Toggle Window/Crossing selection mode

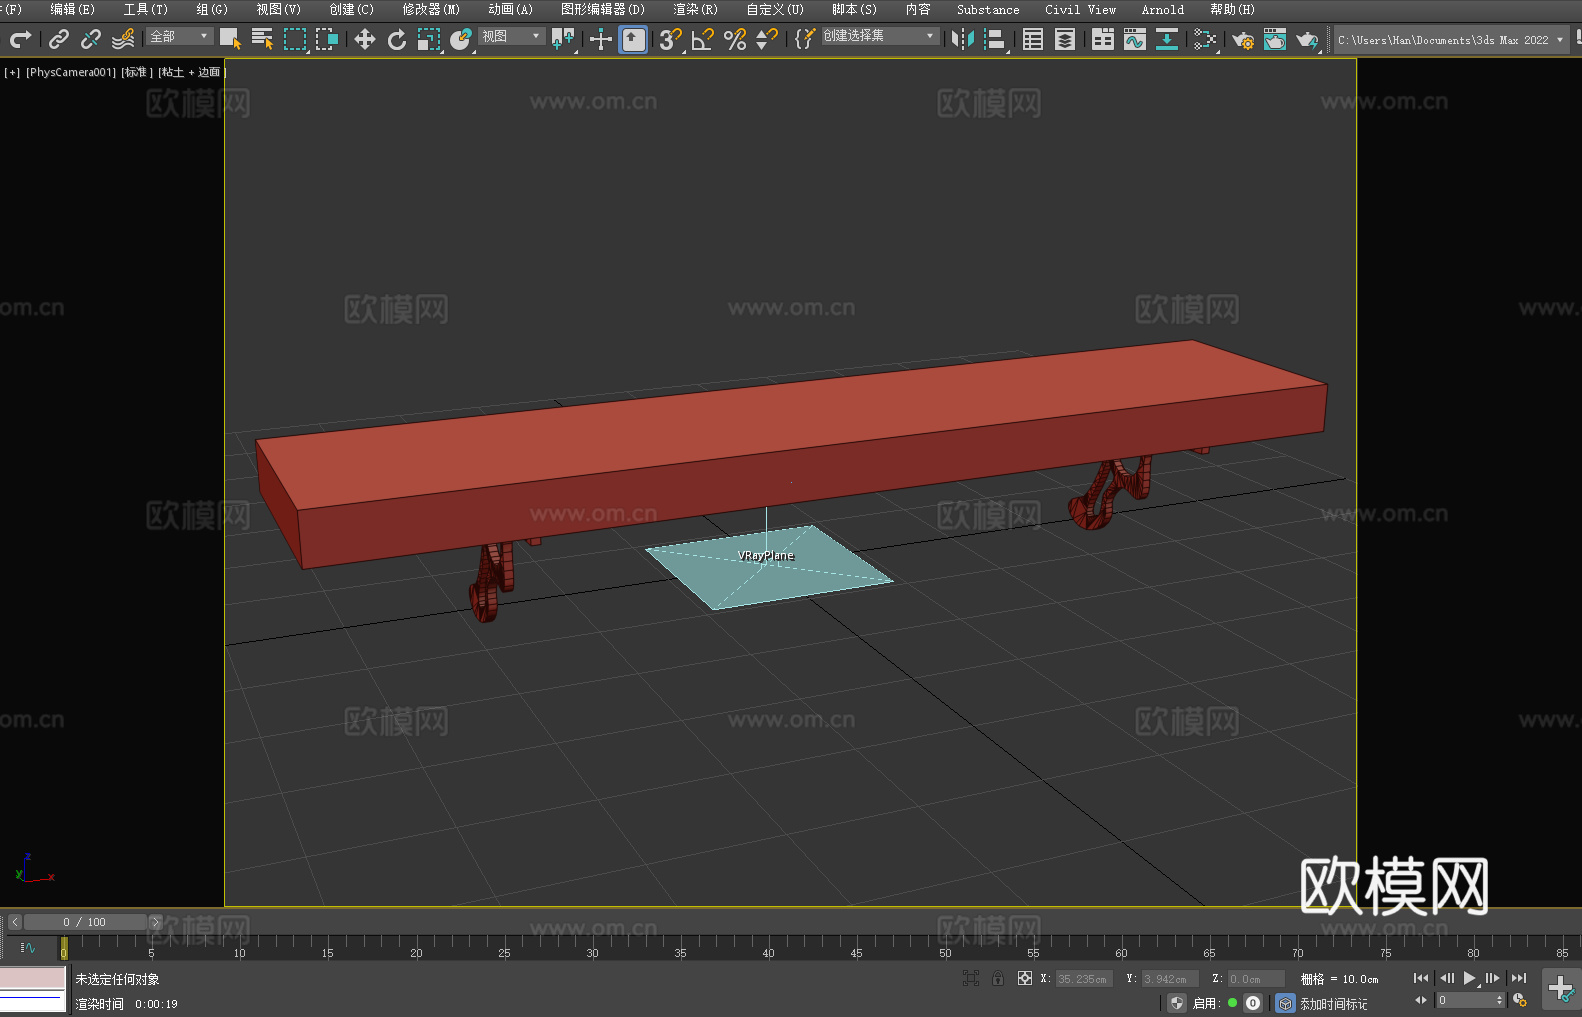(327, 39)
